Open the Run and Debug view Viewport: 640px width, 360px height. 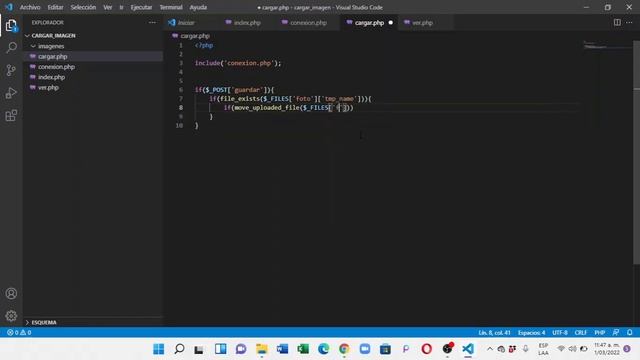pyautogui.click(x=11, y=93)
